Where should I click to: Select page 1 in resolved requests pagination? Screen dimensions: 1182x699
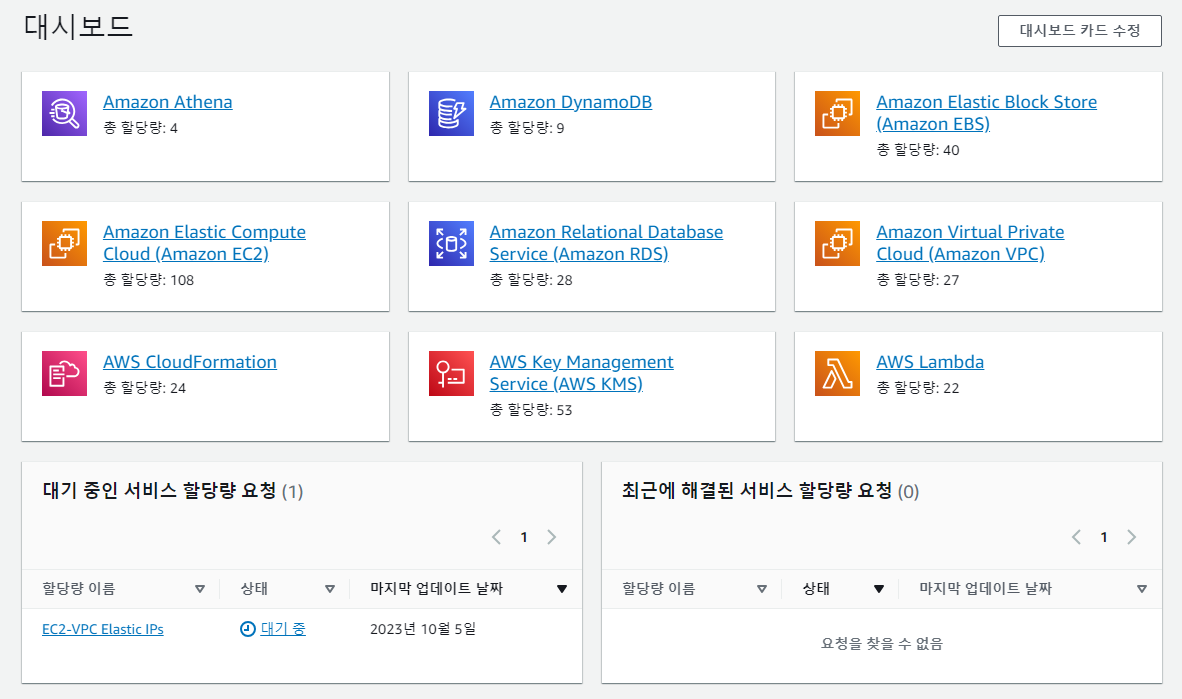(1104, 537)
